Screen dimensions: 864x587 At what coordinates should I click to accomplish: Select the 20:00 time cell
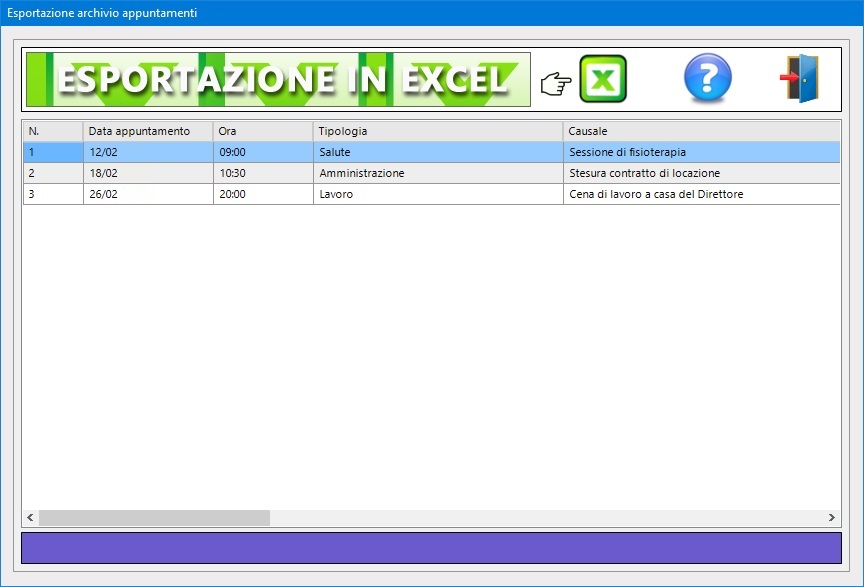click(x=263, y=194)
